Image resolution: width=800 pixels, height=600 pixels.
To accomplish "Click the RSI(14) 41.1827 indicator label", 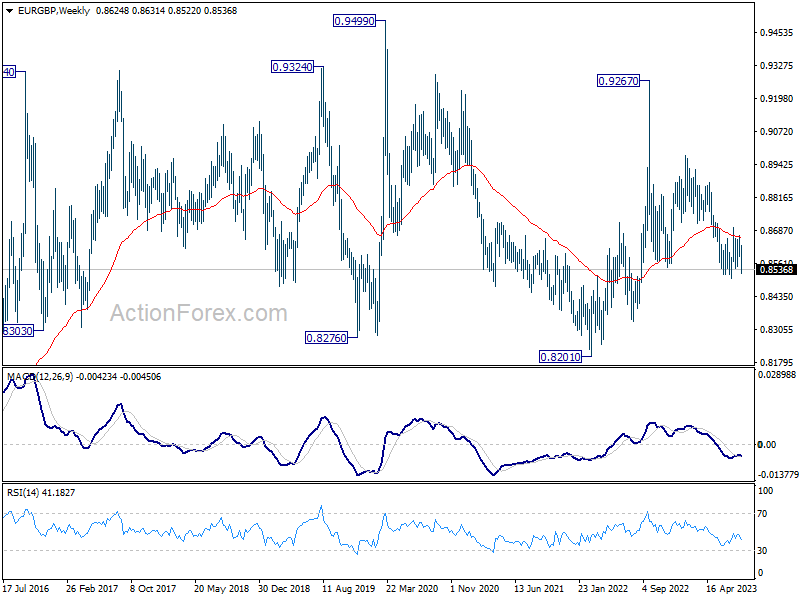I will coord(41,492).
